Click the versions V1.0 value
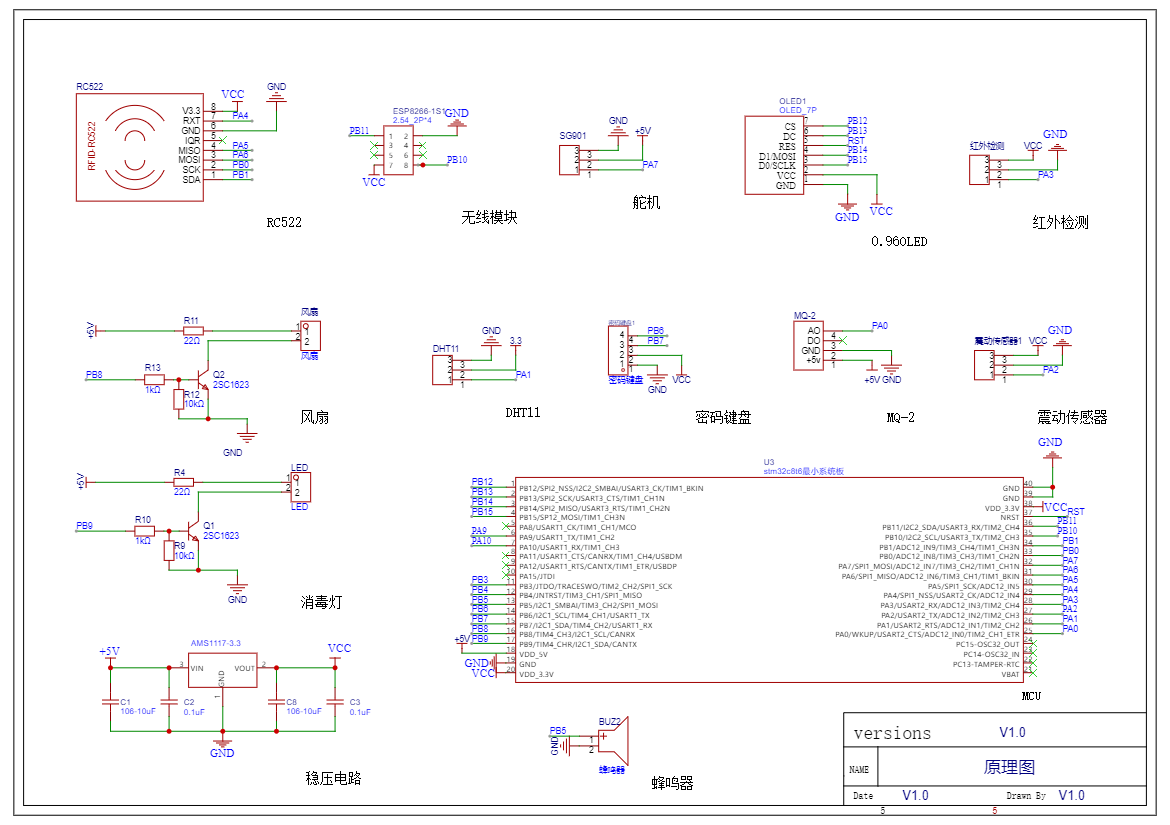 1013,733
